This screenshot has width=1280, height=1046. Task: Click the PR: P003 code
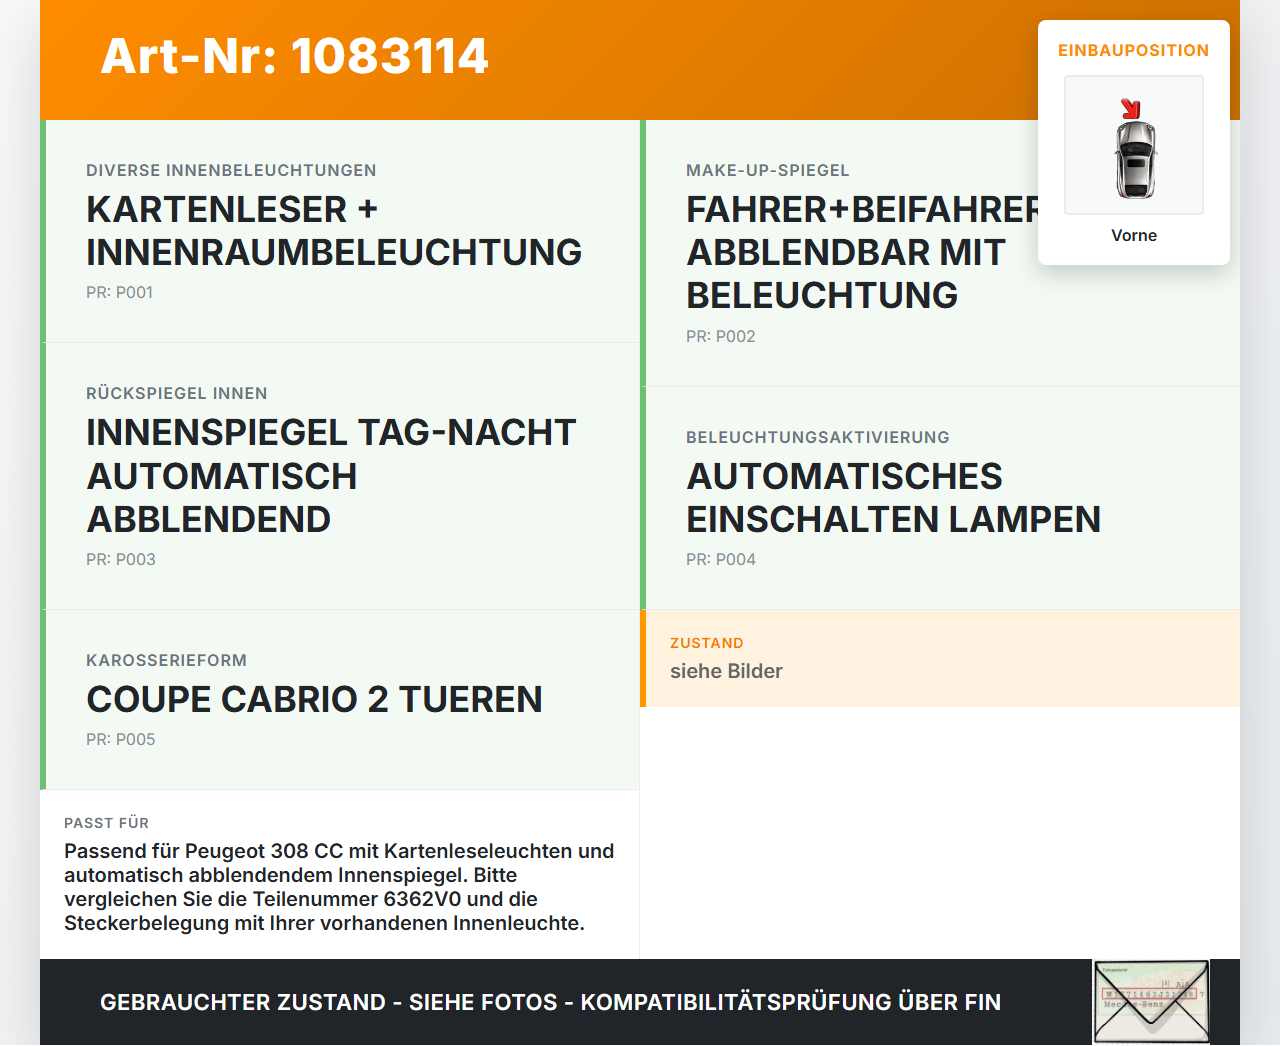[120, 560]
